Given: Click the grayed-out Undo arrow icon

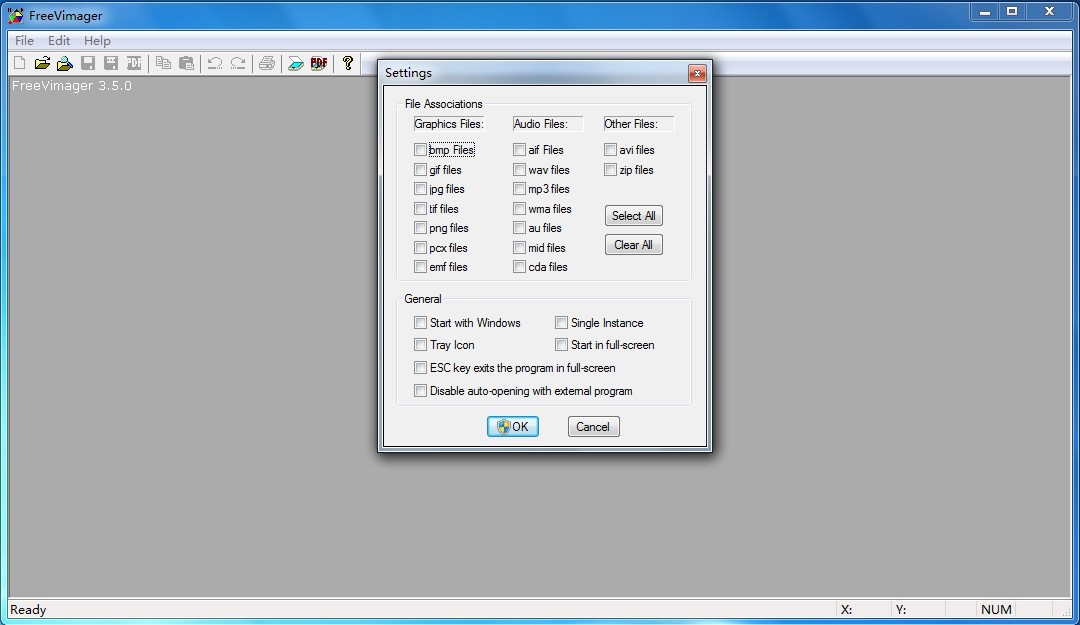Looking at the screenshot, I should [x=214, y=63].
